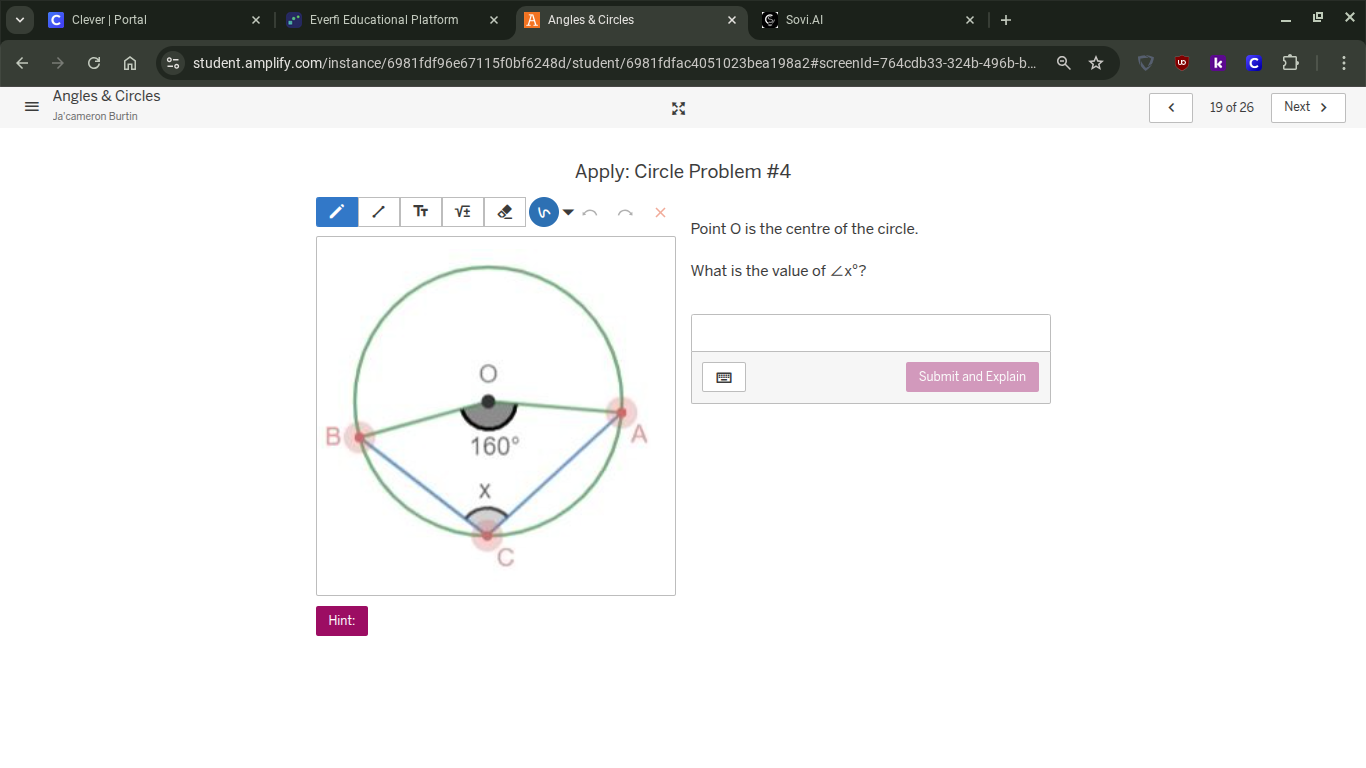
Task: Open the hamburger navigation menu
Action: [x=31, y=107]
